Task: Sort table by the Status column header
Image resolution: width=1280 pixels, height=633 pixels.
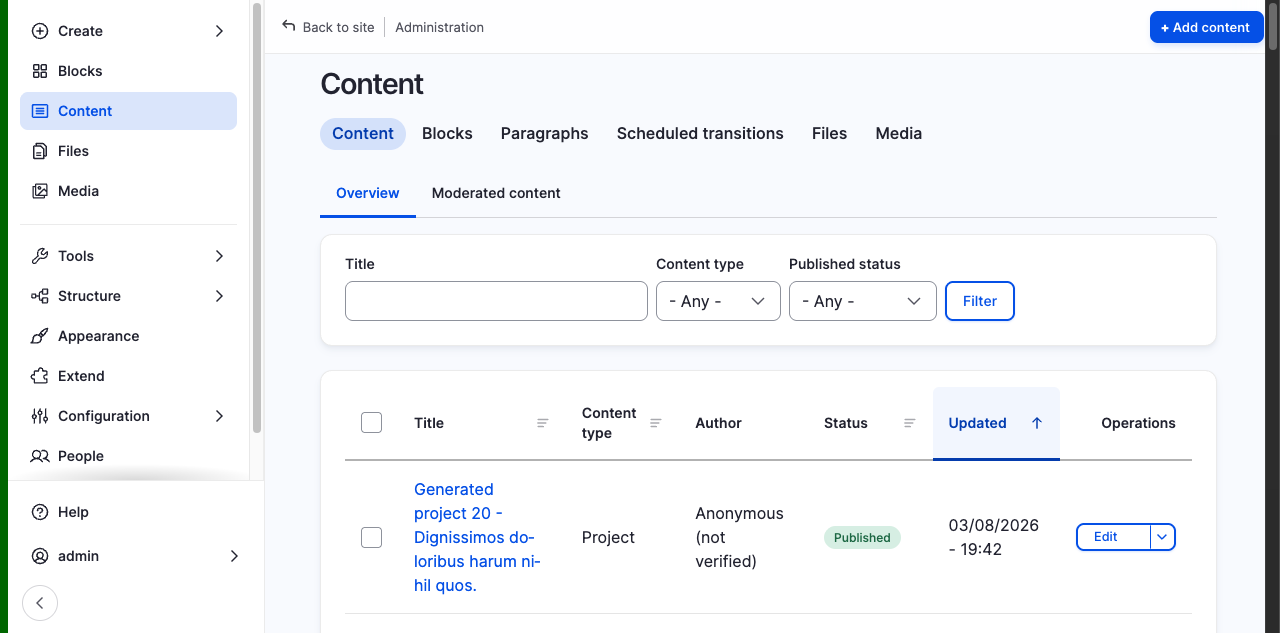Action: point(870,423)
